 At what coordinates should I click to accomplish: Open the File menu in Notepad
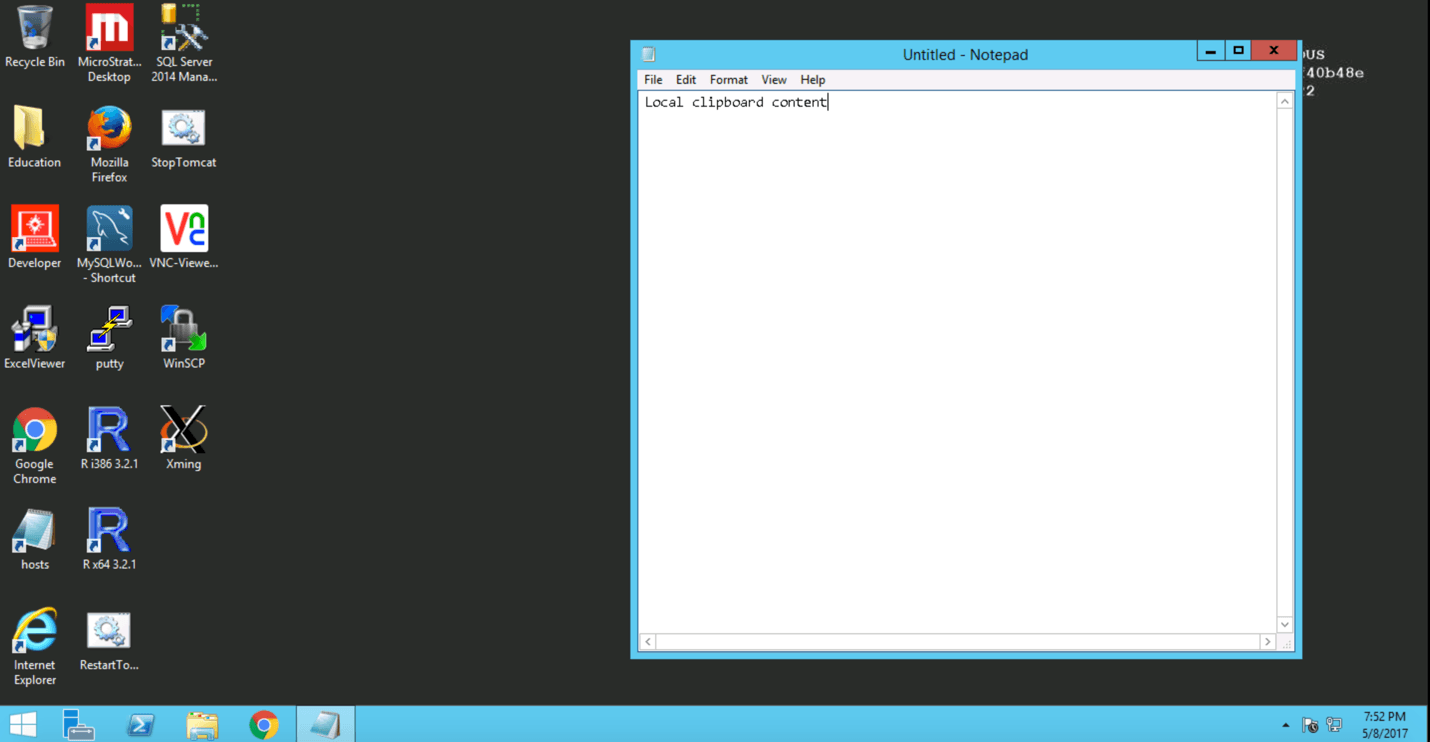coord(653,80)
